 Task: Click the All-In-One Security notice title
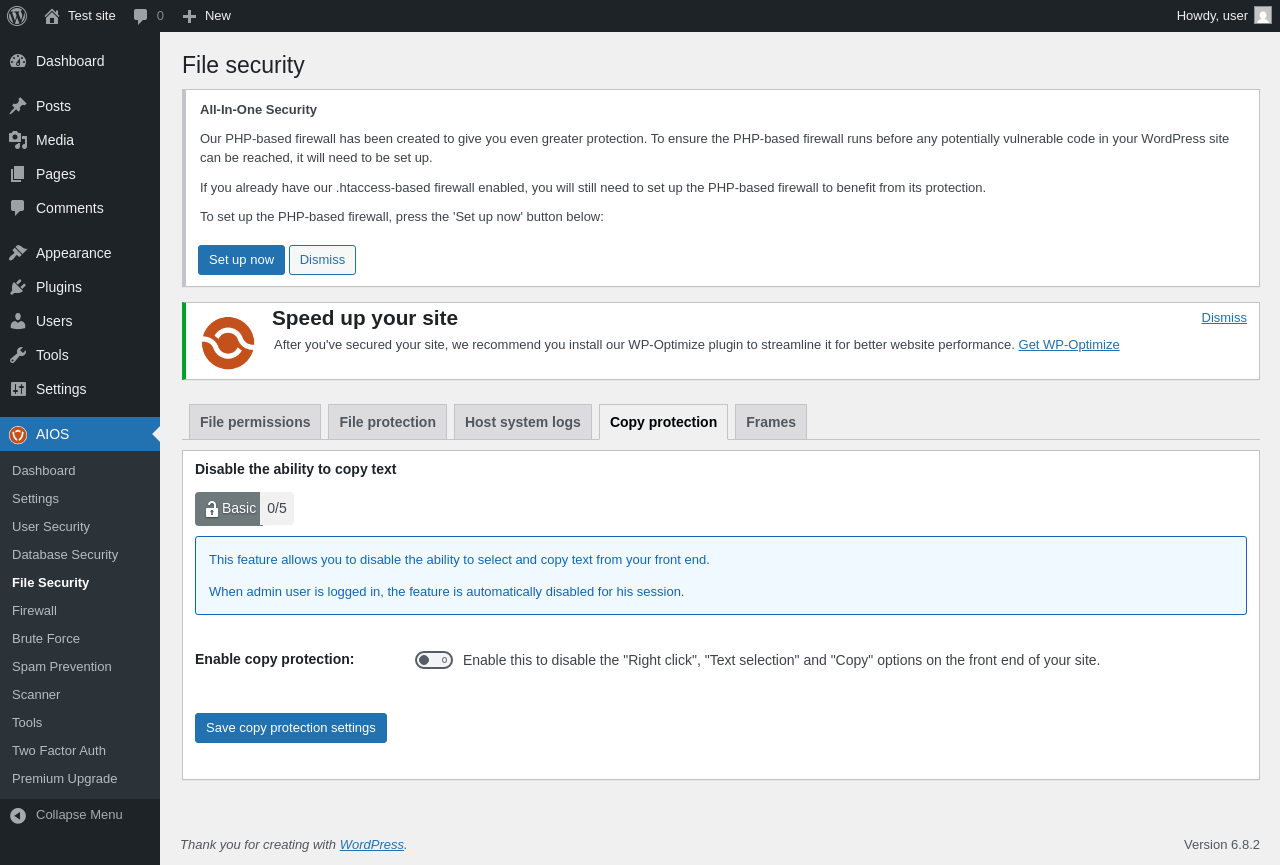pos(258,110)
